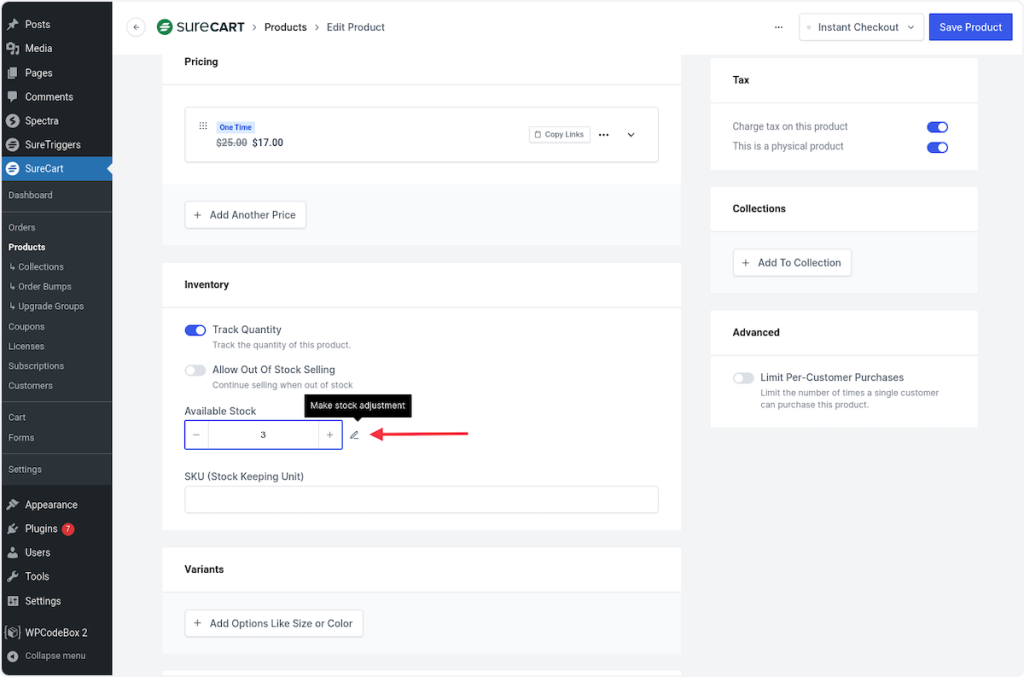Disable the Track Quantity toggle
The height and width of the screenshot is (677, 1024).
tap(195, 330)
